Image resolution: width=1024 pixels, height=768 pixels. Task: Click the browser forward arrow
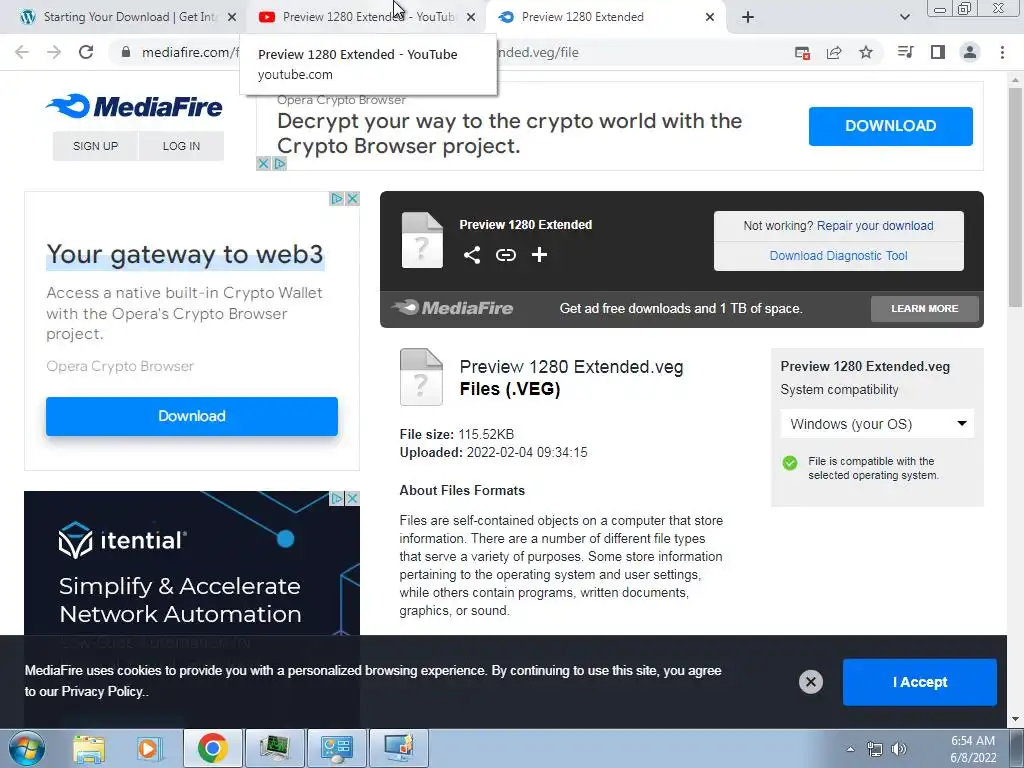click(x=54, y=52)
